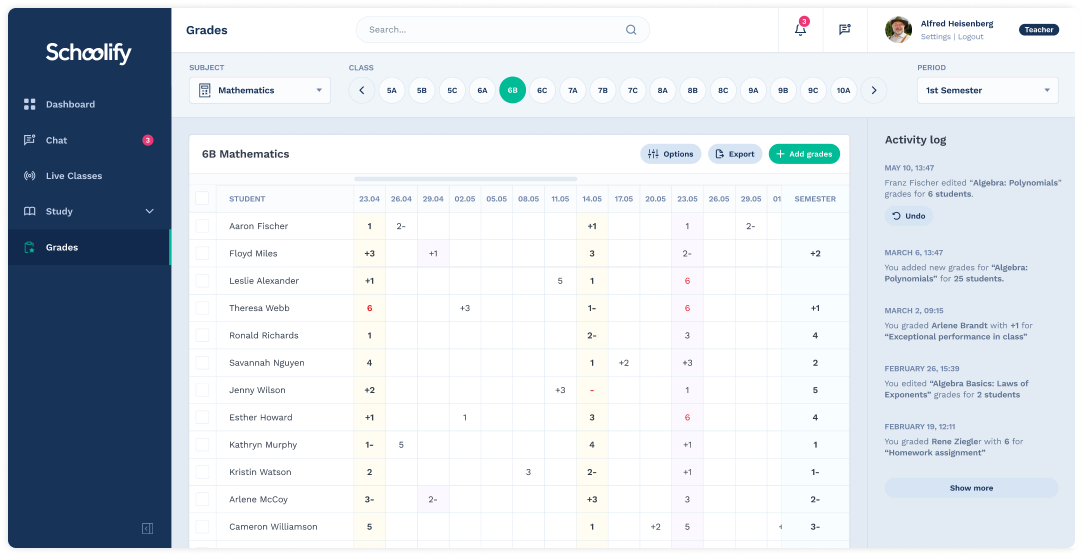Image resolution: width=1083 pixels, height=556 pixels.
Task: Open Dashboard from sidebar
Action: pyautogui.click(x=90, y=104)
